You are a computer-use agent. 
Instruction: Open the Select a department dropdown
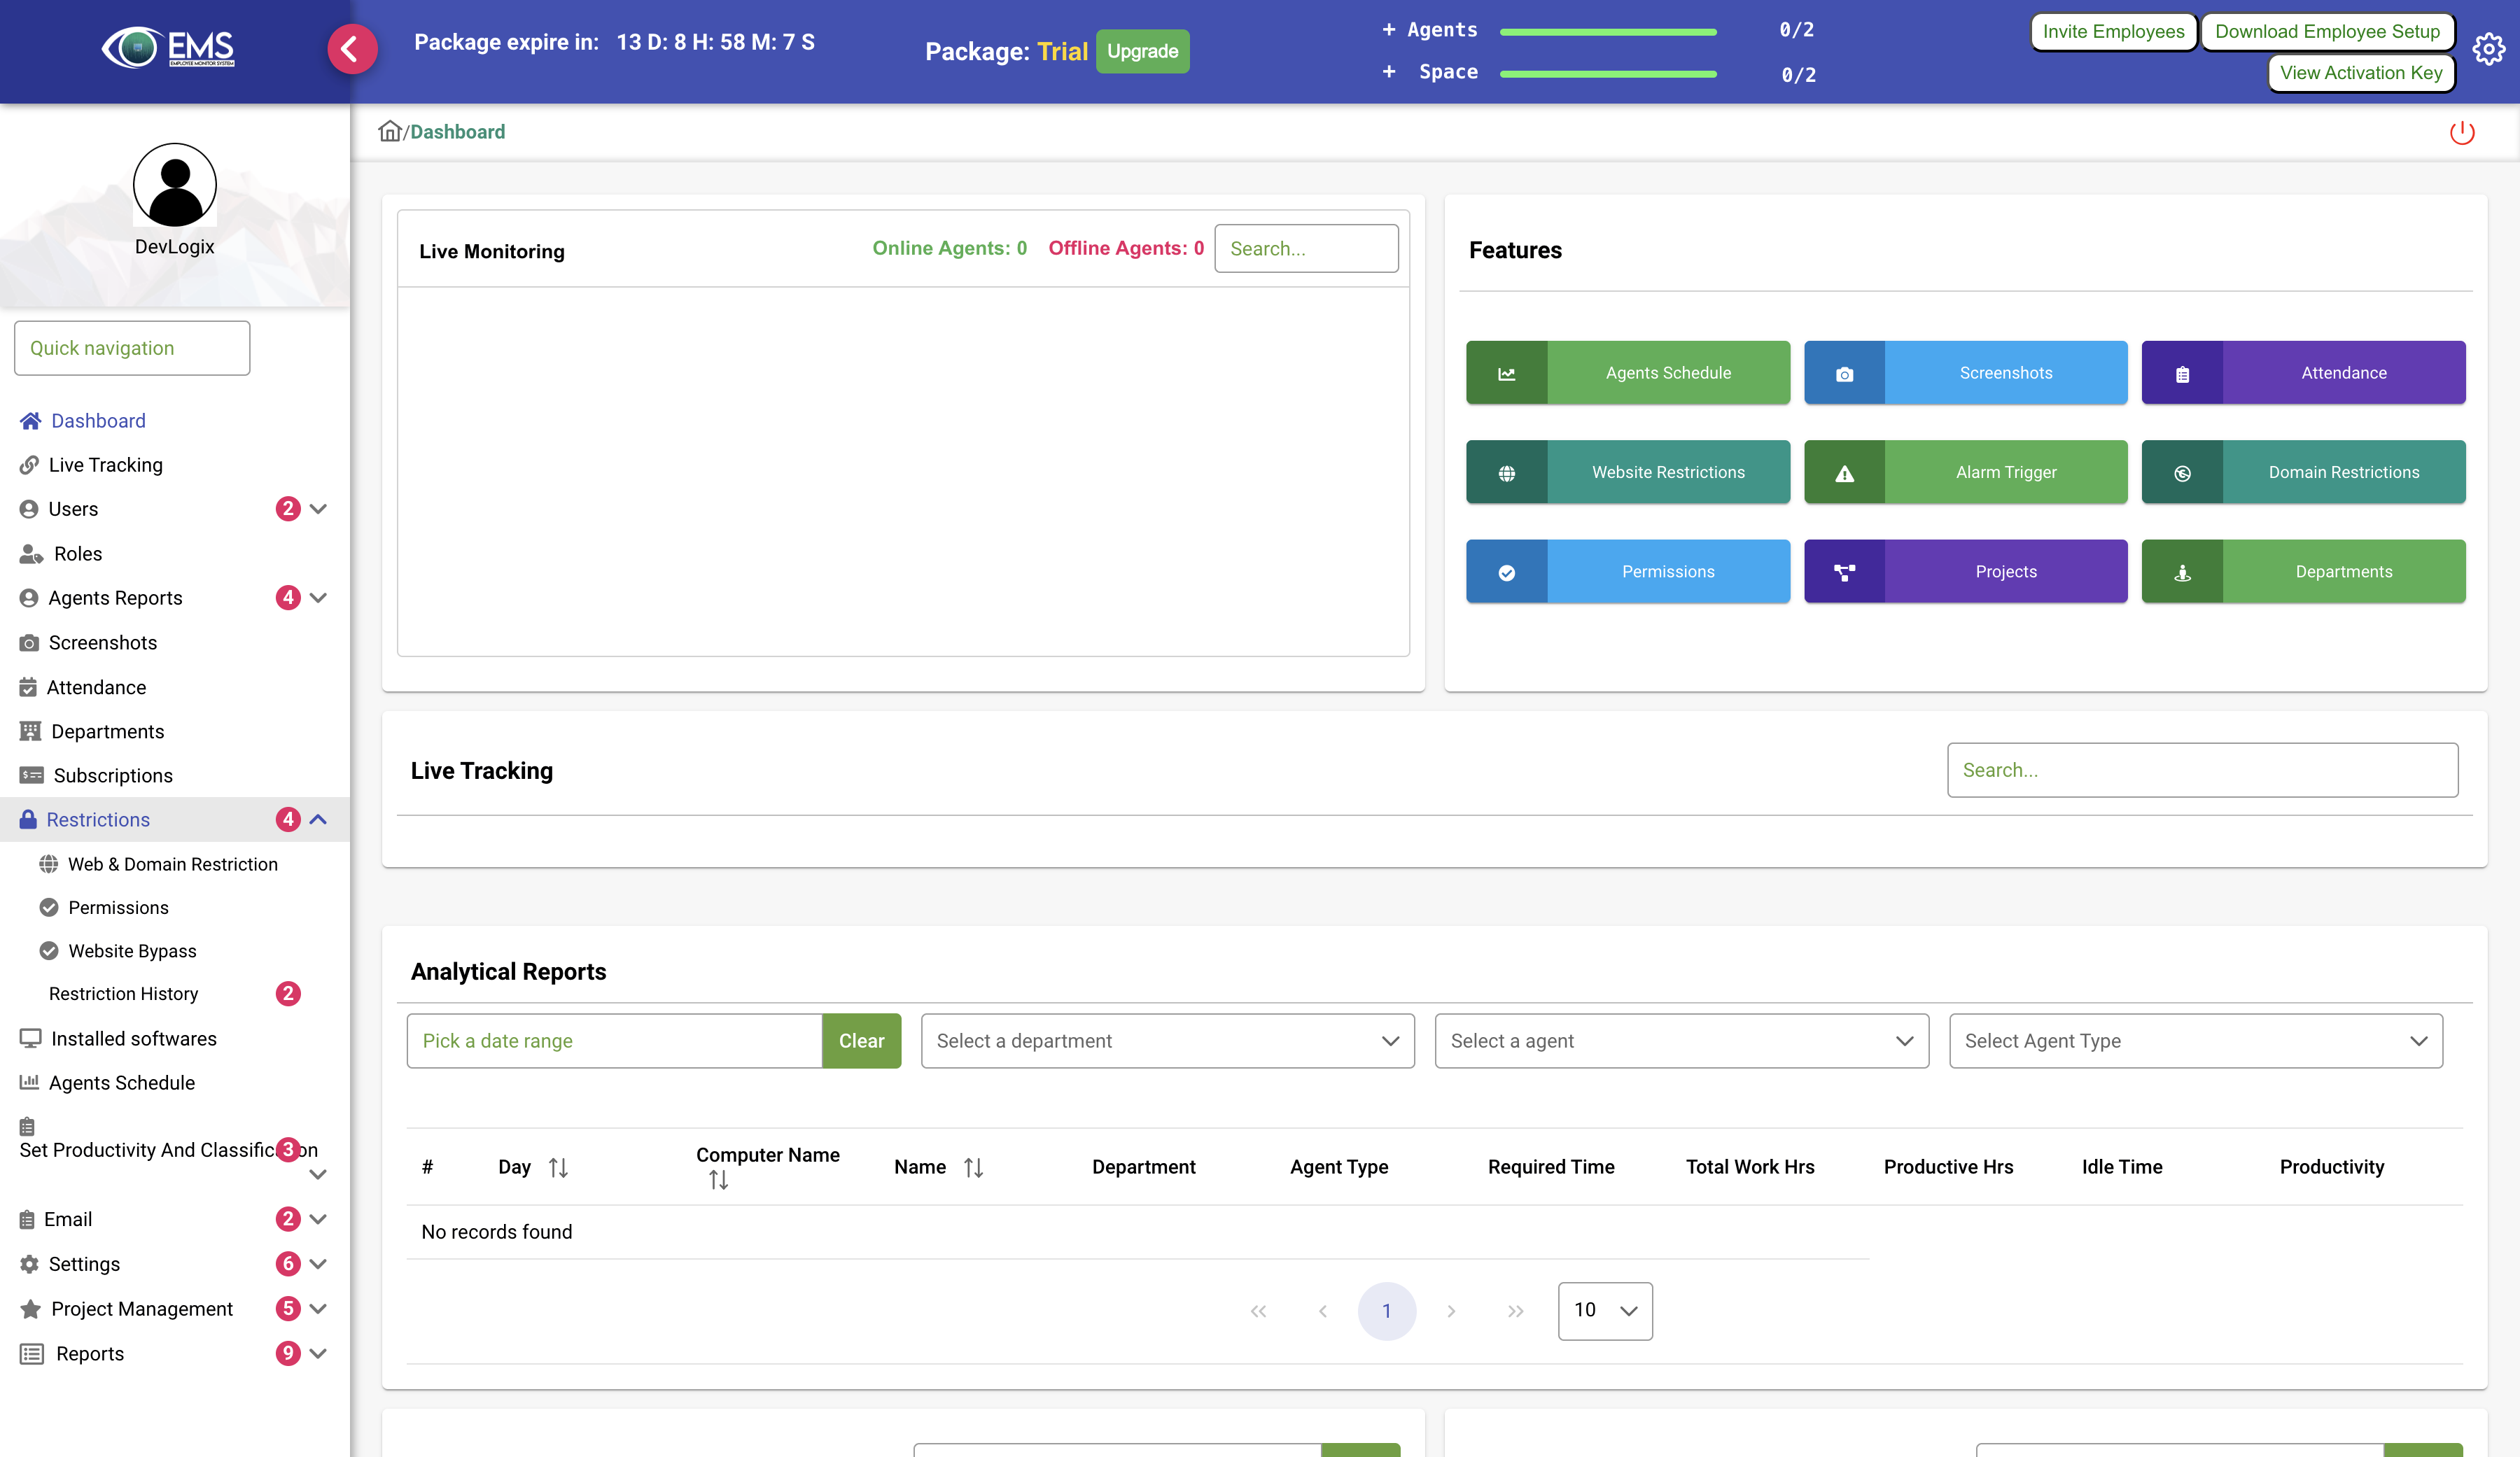(1167, 1041)
